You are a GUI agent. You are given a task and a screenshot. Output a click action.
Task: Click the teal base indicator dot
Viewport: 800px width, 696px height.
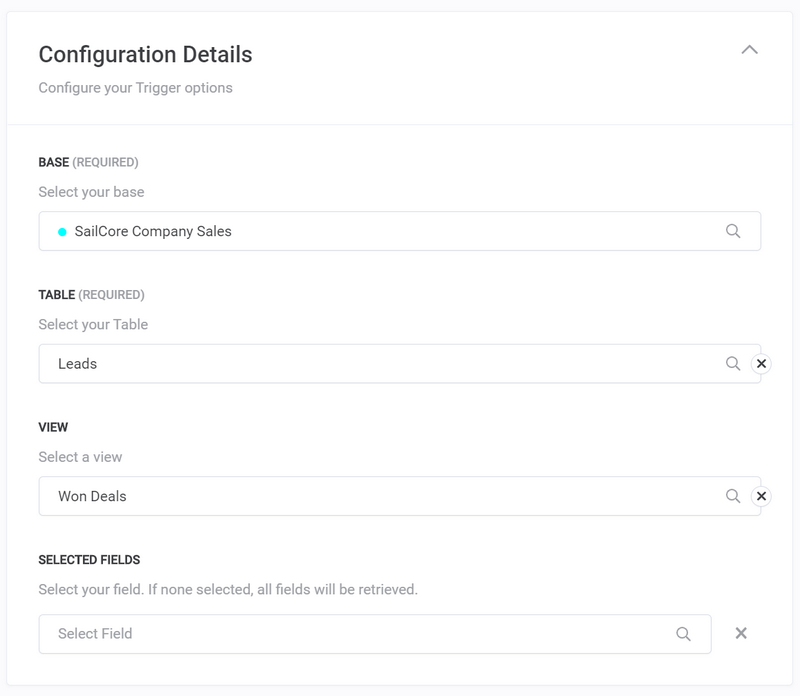(x=60, y=230)
